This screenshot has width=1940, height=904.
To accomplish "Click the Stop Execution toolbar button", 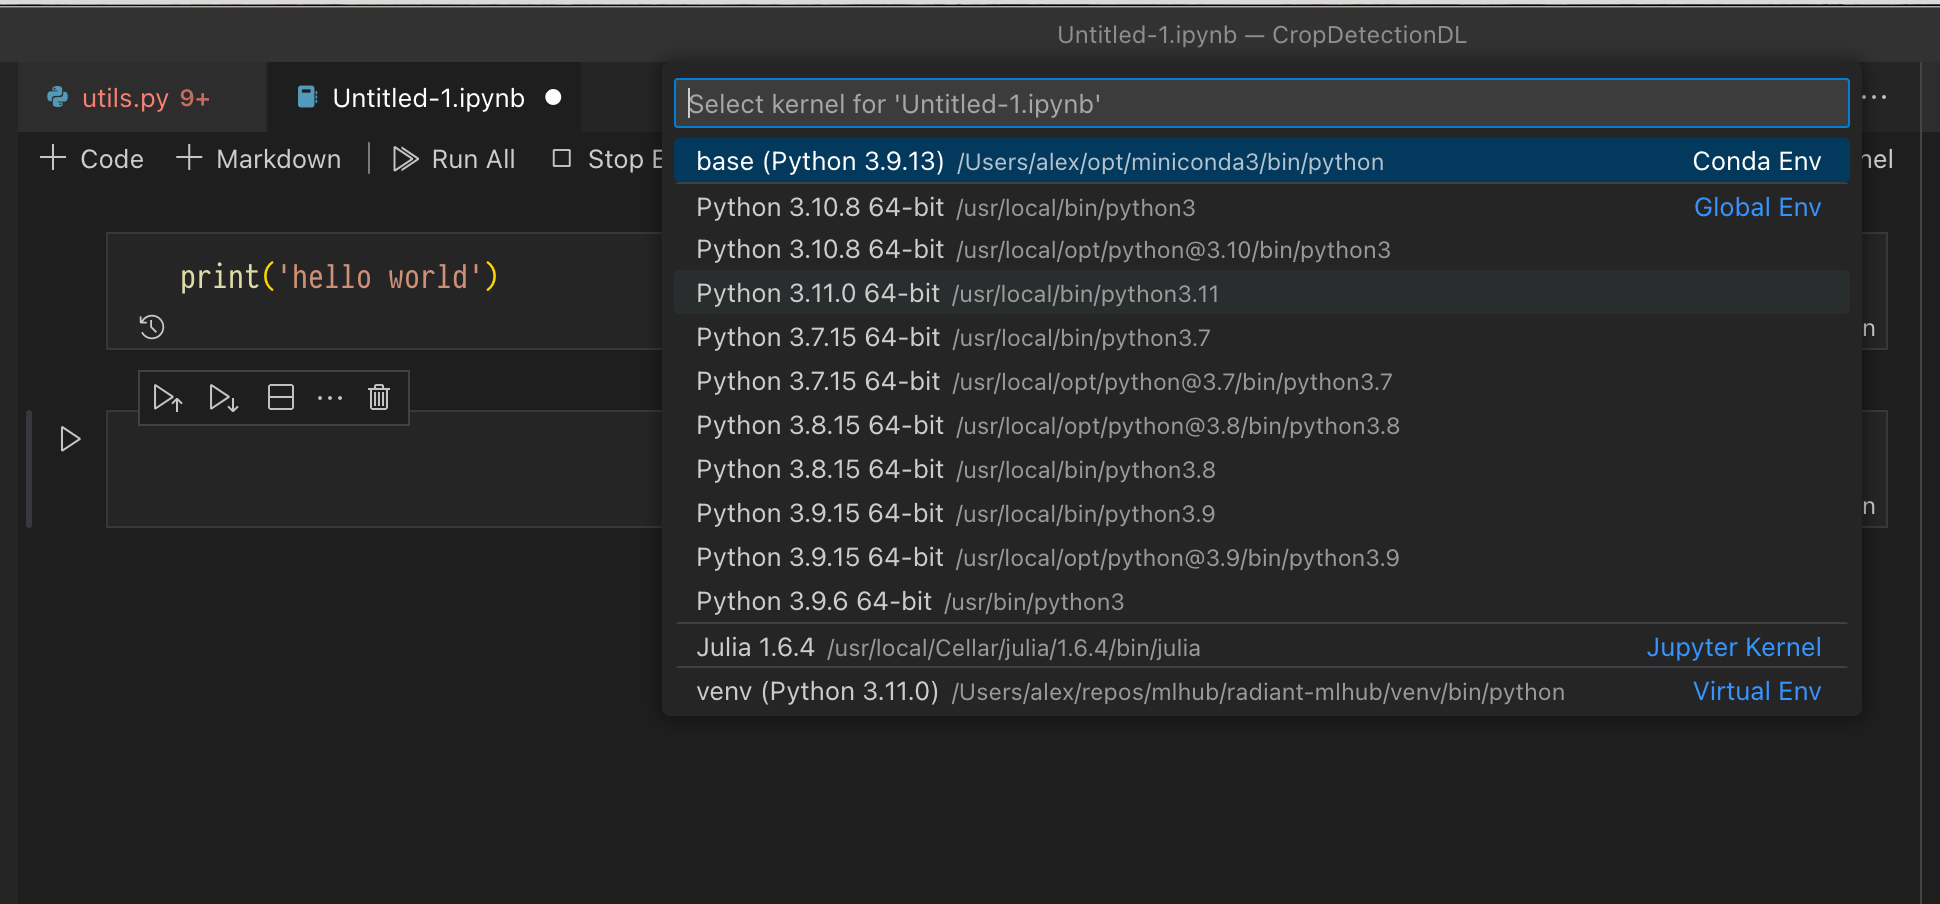I will point(608,159).
